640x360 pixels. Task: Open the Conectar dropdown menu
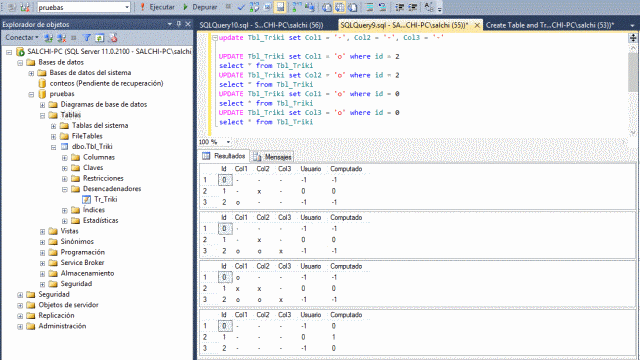click(x=22, y=38)
